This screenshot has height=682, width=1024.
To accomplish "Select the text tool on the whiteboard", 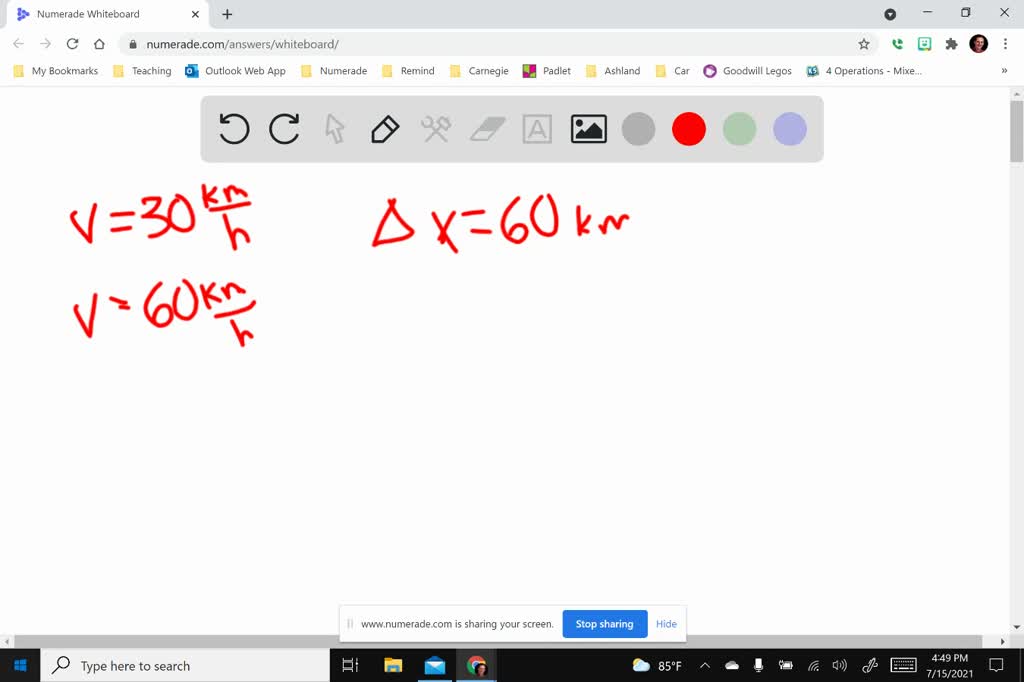I will (x=537, y=128).
